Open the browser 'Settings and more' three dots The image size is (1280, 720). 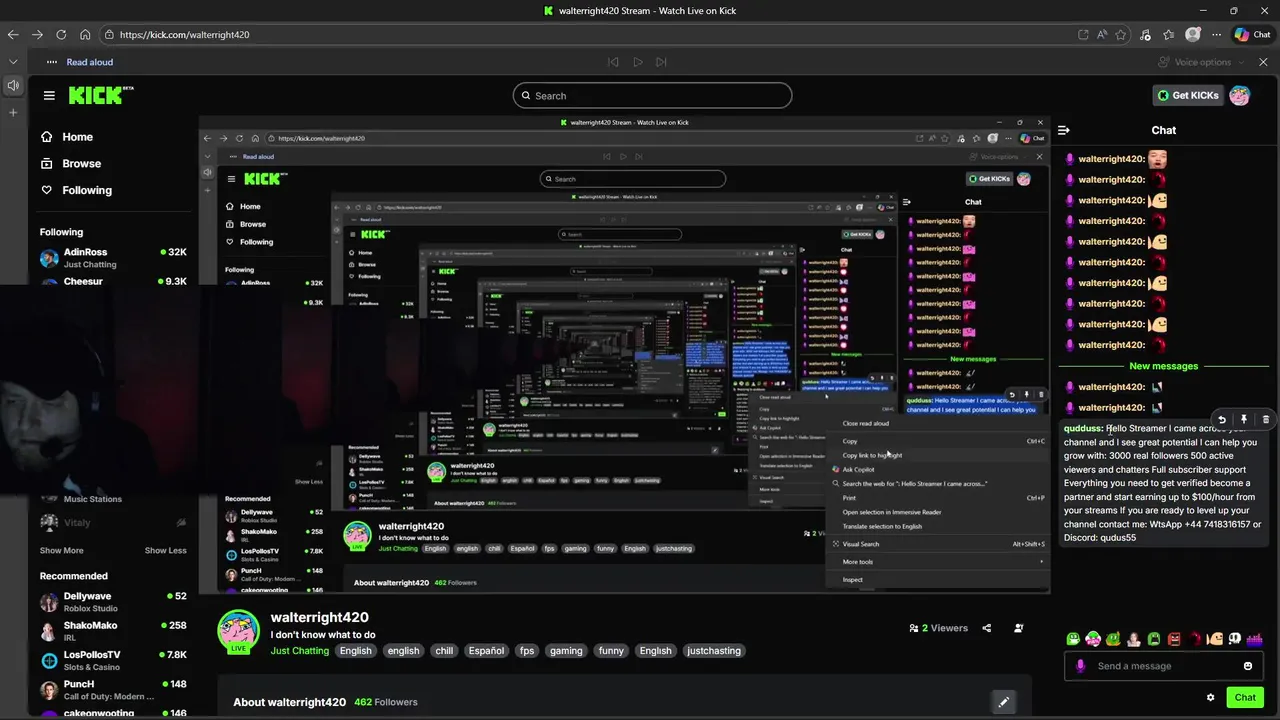pos(1217,34)
